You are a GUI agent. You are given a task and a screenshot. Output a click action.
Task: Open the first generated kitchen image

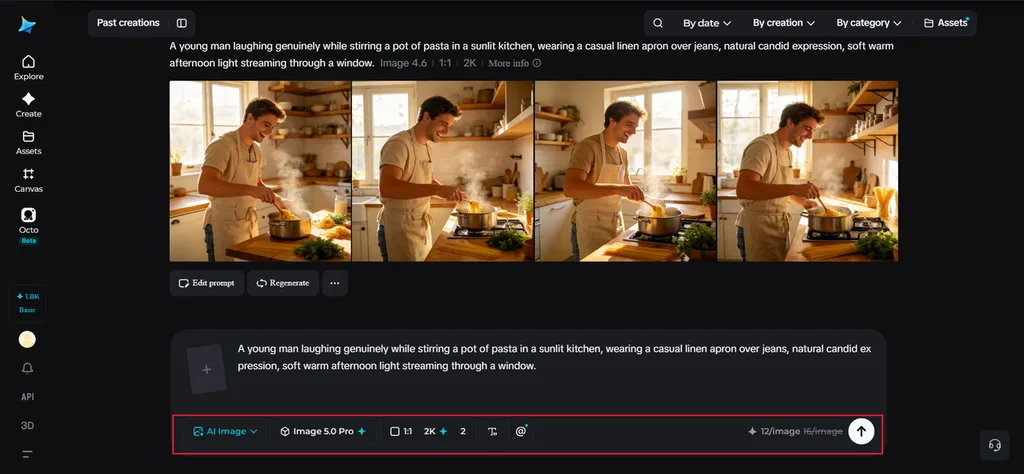point(260,171)
